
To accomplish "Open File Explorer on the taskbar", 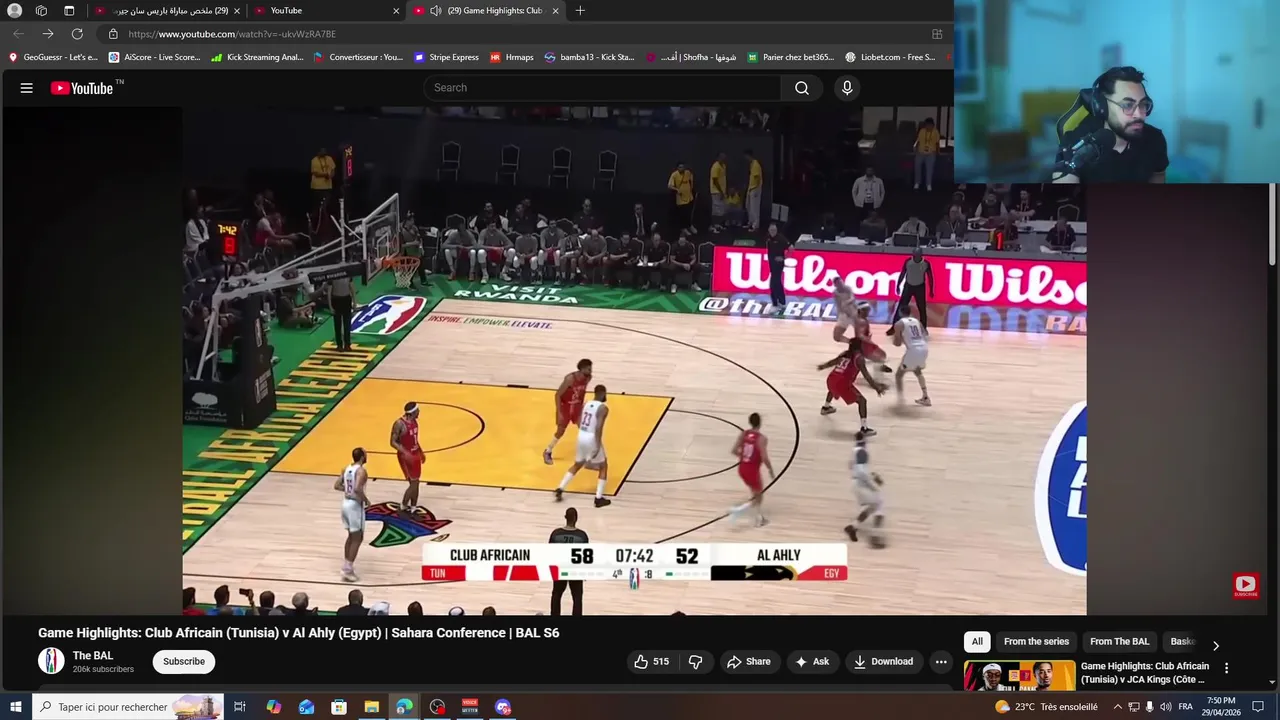I will tap(371, 707).
